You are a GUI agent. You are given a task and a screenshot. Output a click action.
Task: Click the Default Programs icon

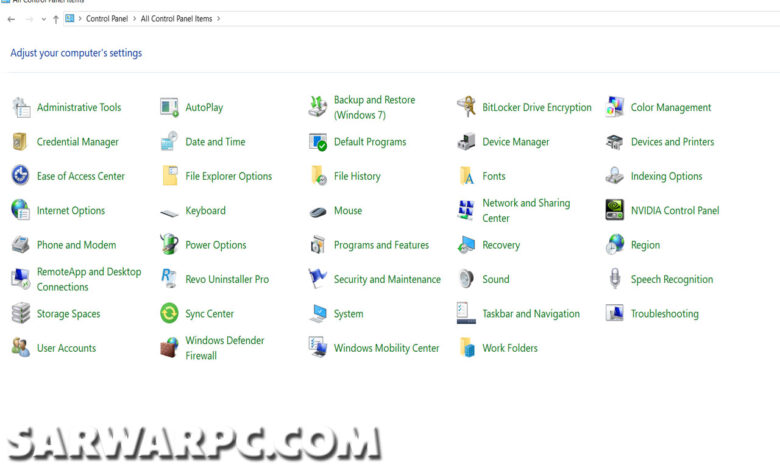click(x=317, y=142)
